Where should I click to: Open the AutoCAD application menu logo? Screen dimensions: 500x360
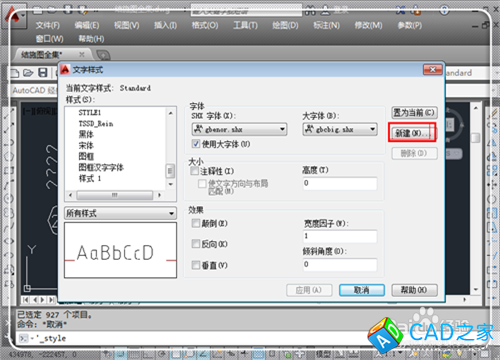[x=12, y=14]
